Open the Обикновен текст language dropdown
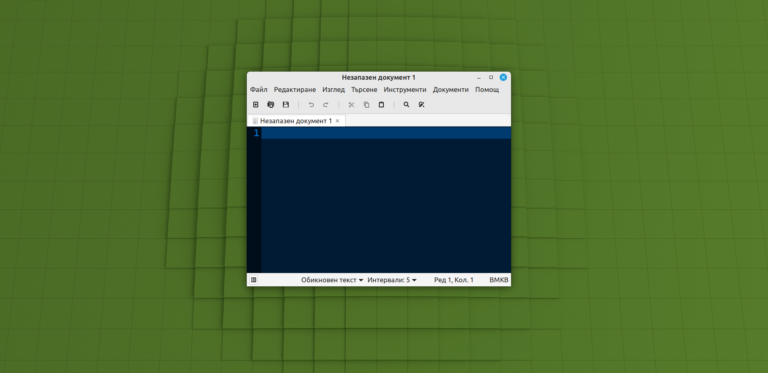Viewport: 768px width, 373px height. pos(332,280)
